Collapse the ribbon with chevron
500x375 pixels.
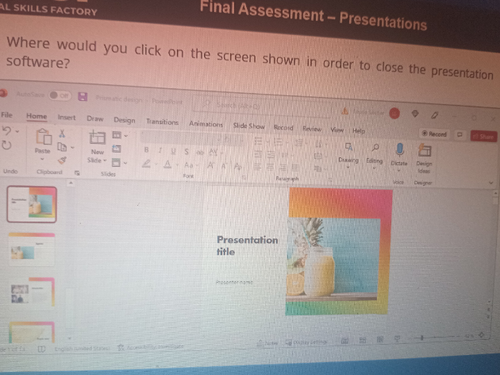(x=491, y=183)
